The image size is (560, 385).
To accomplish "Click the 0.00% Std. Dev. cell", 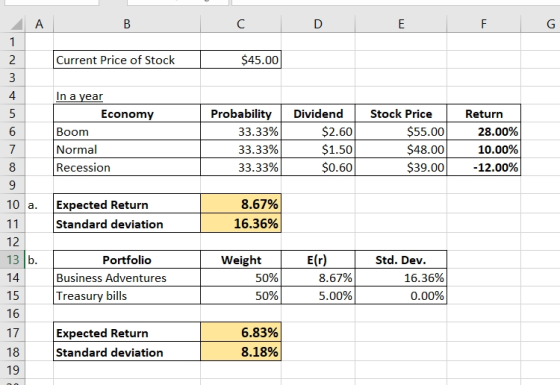I will coord(401,295).
